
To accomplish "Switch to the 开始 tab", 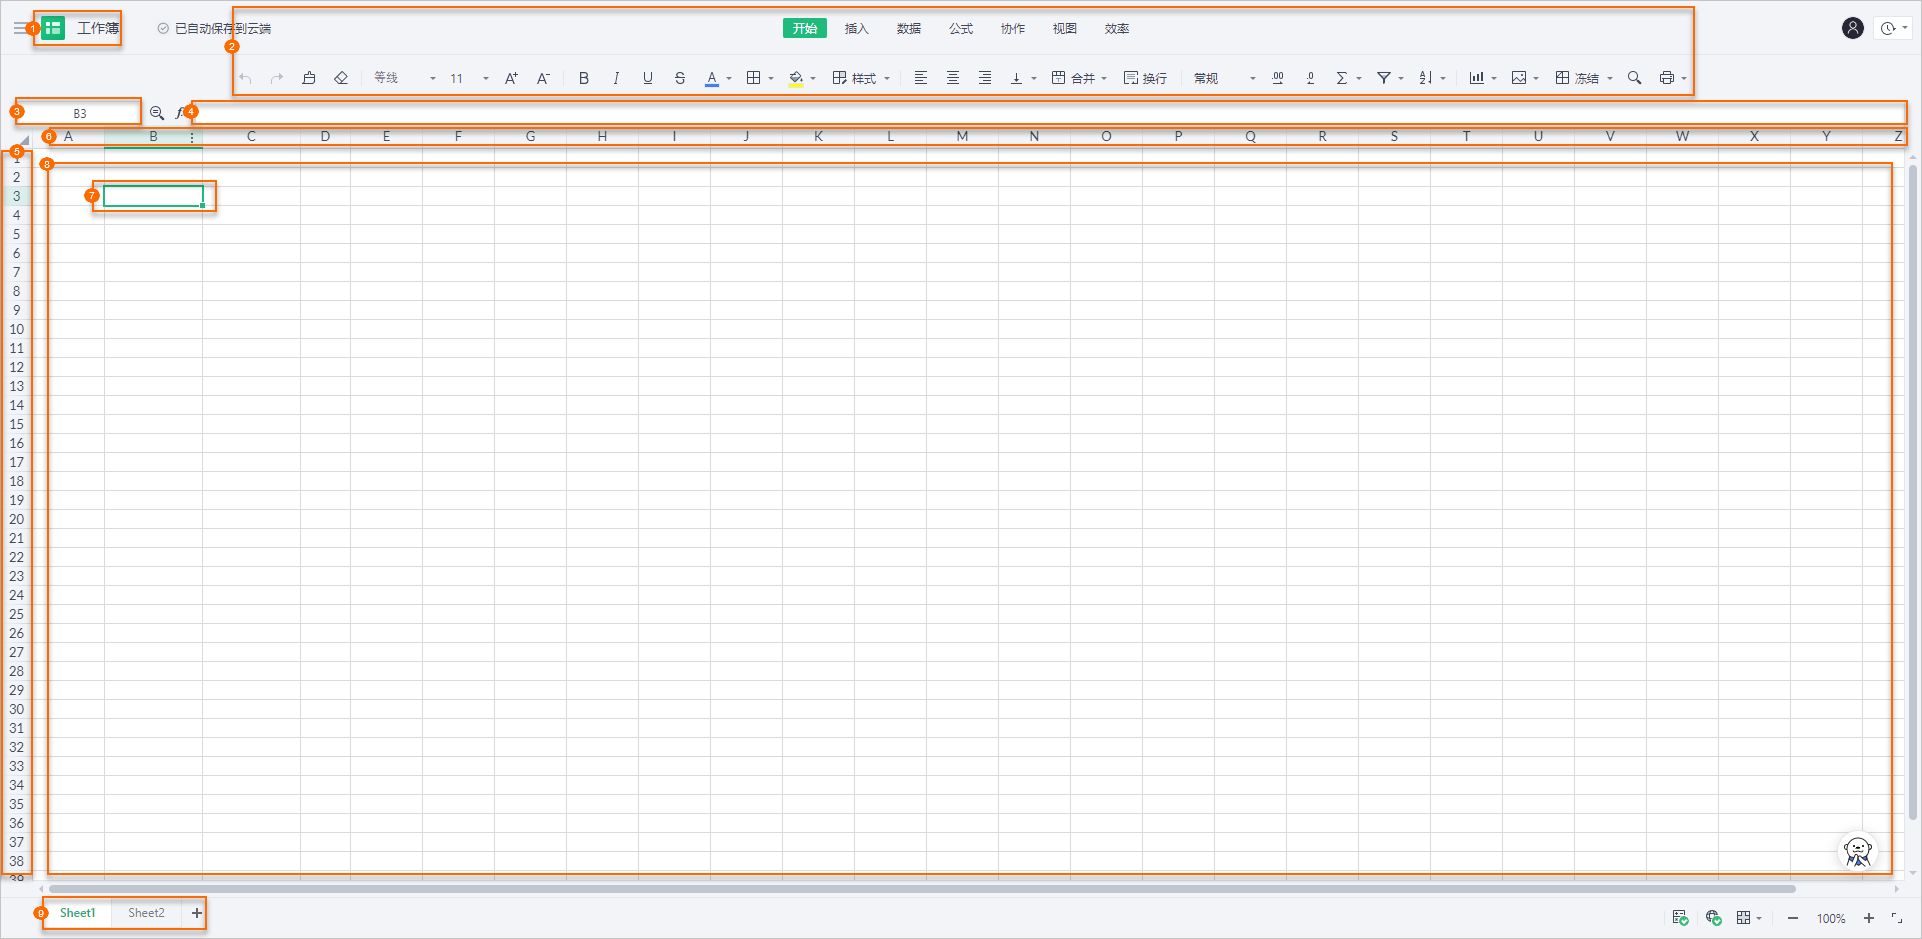I will tap(805, 28).
